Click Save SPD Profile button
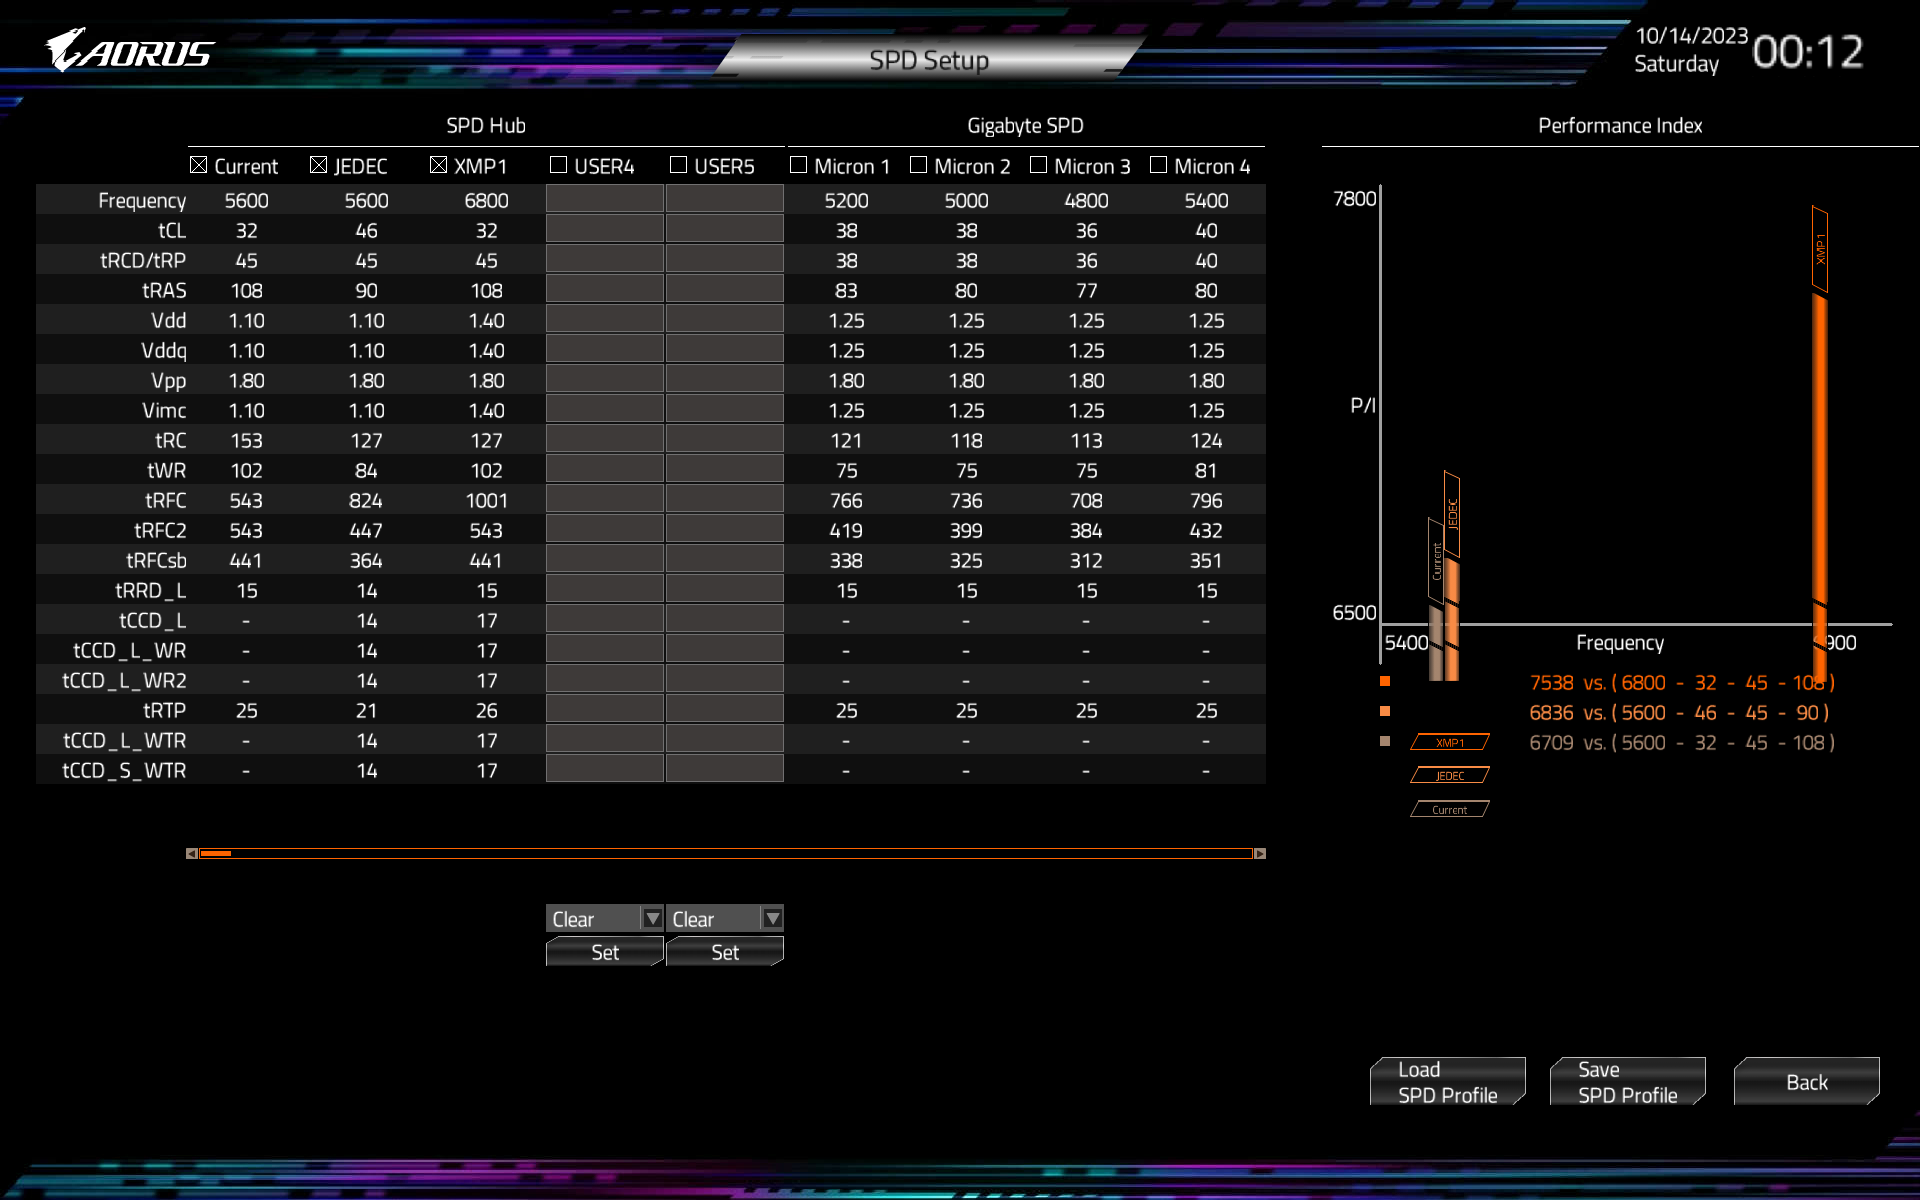The image size is (1920, 1200). (1627, 1082)
